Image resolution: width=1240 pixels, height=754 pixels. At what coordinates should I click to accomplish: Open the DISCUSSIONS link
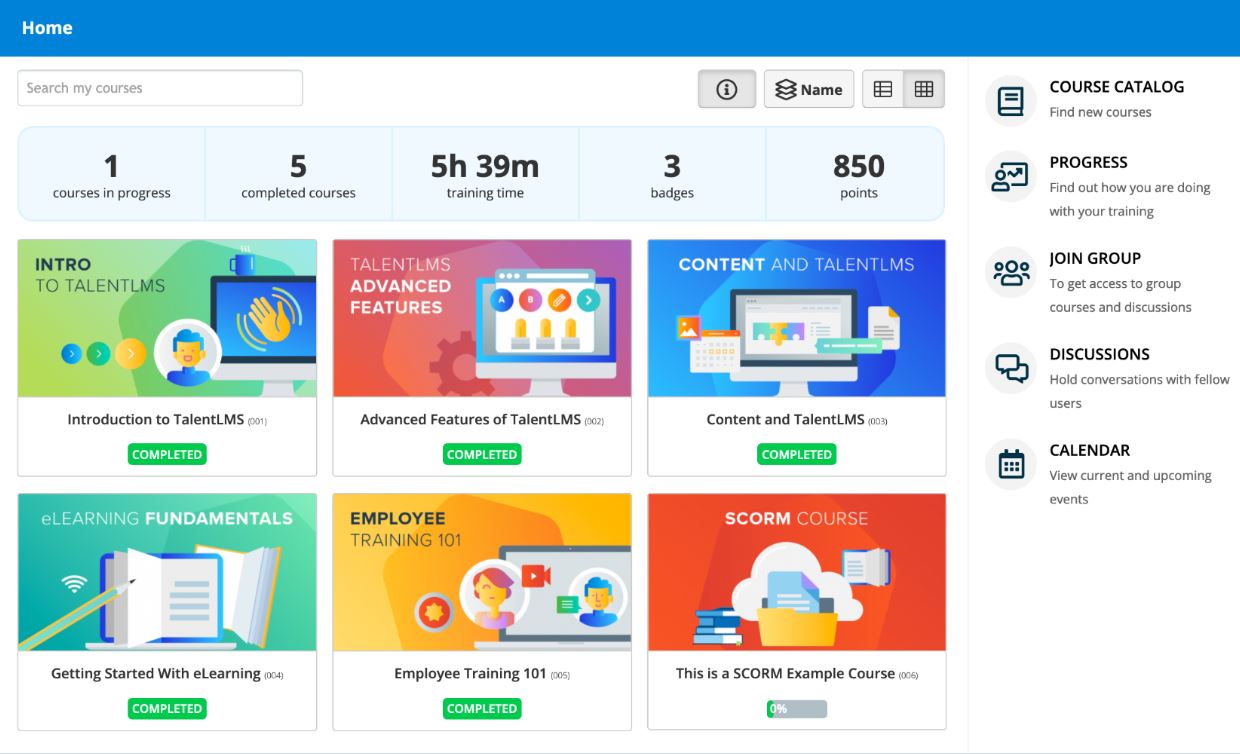click(1099, 354)
